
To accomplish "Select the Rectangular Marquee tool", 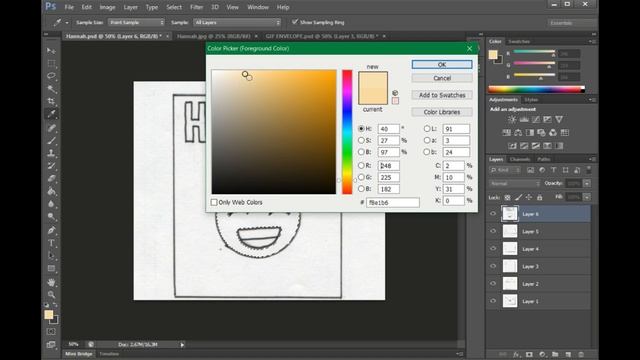I will tap(51, 63).
